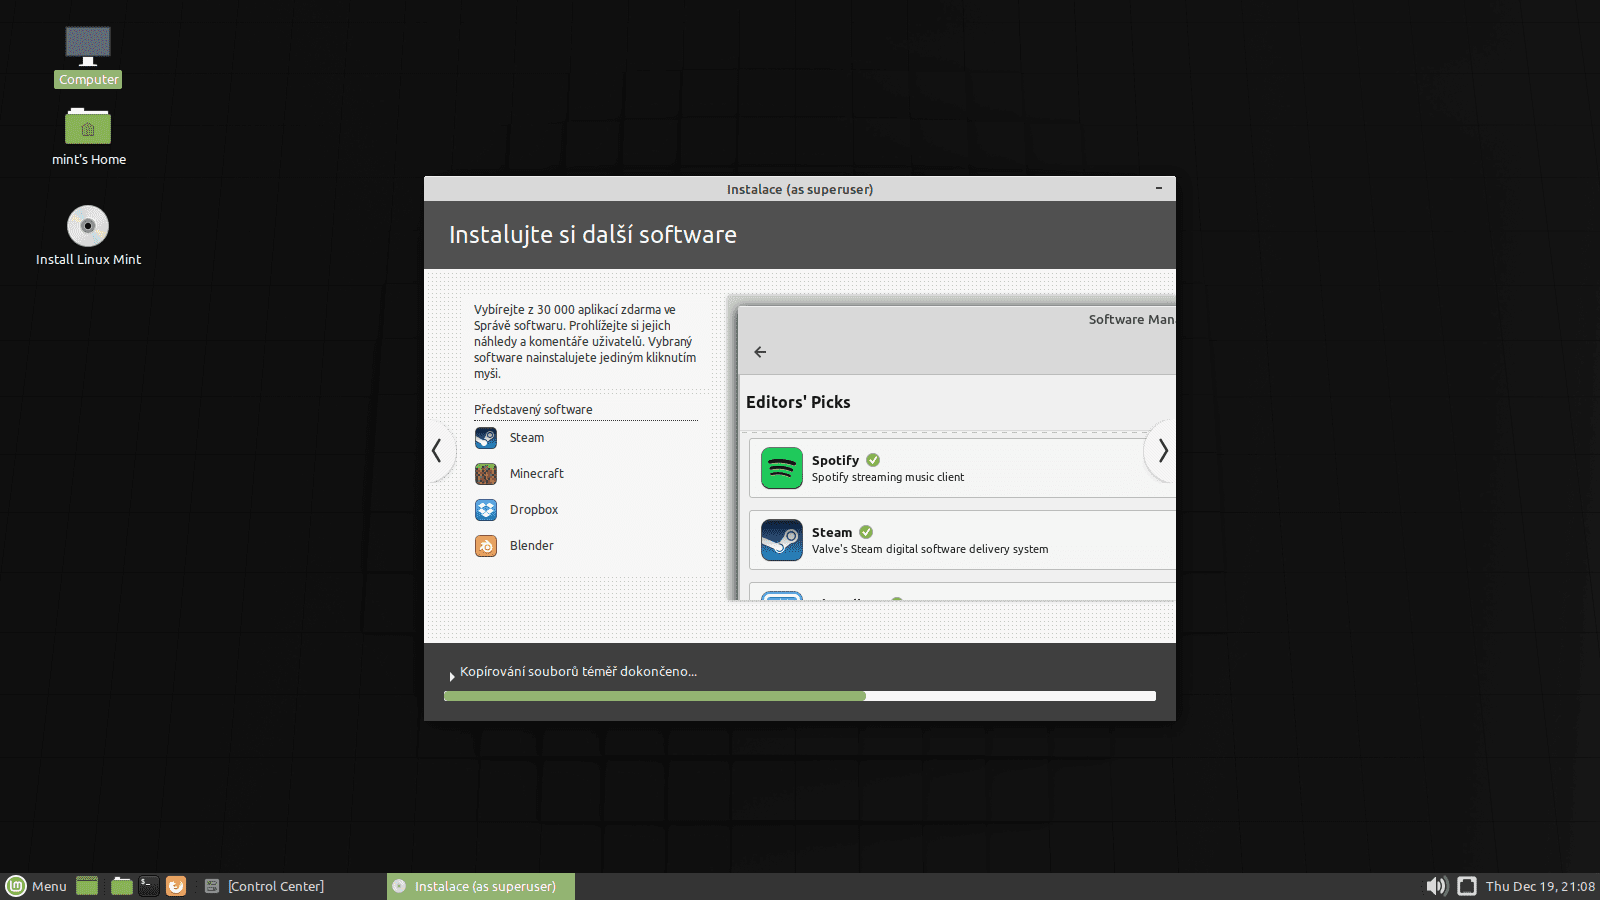Image resolution: width=1600 pixels, height=900 pixels.
Task: Click the green verified badge next to Spotify
Action: (872, 460)
